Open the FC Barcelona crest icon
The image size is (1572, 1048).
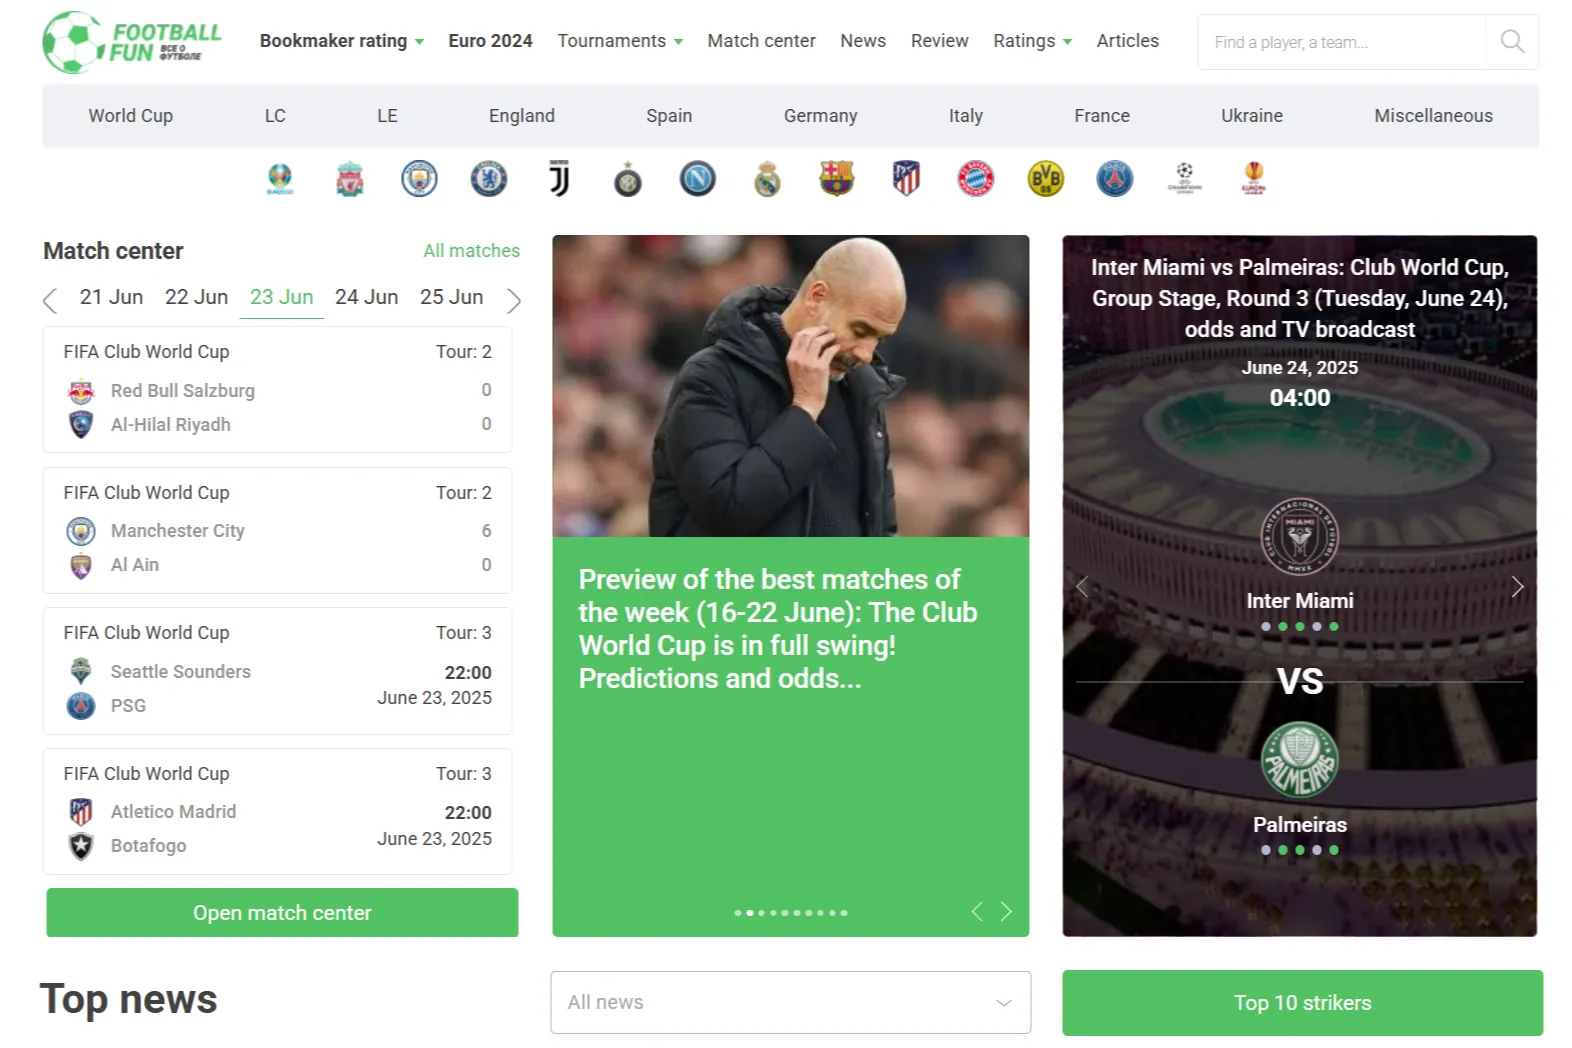click(837, 179)
